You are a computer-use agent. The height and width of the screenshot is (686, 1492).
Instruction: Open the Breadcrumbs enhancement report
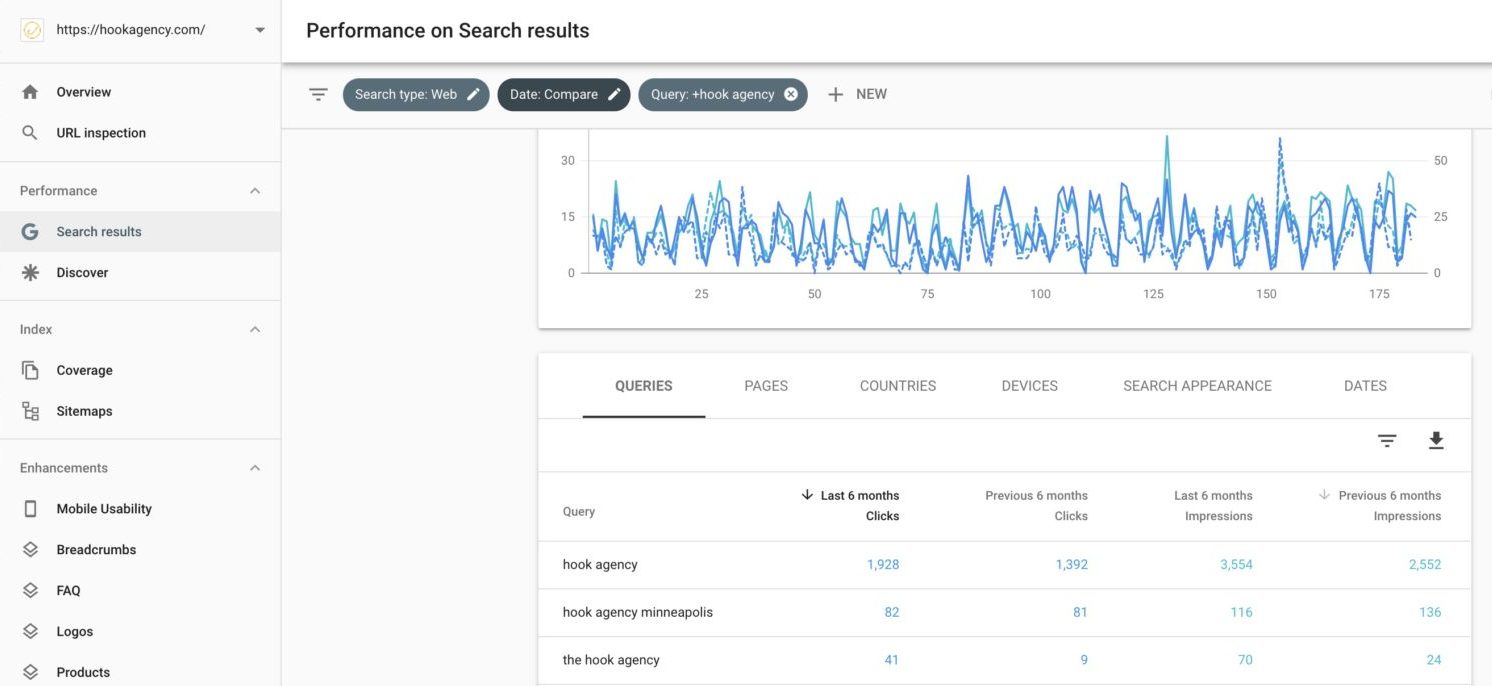[94, 549]
